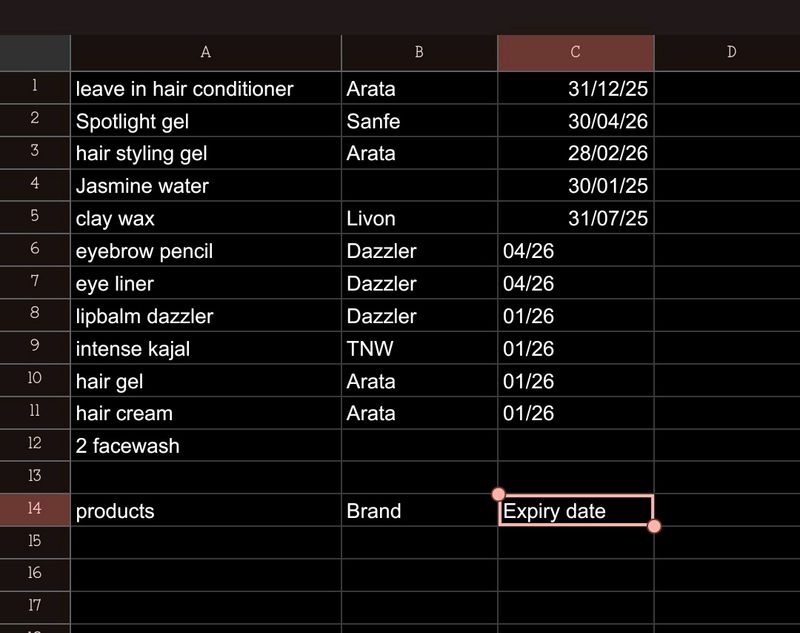
Task: Select row 1 header
Action: [x=35, y=87]
